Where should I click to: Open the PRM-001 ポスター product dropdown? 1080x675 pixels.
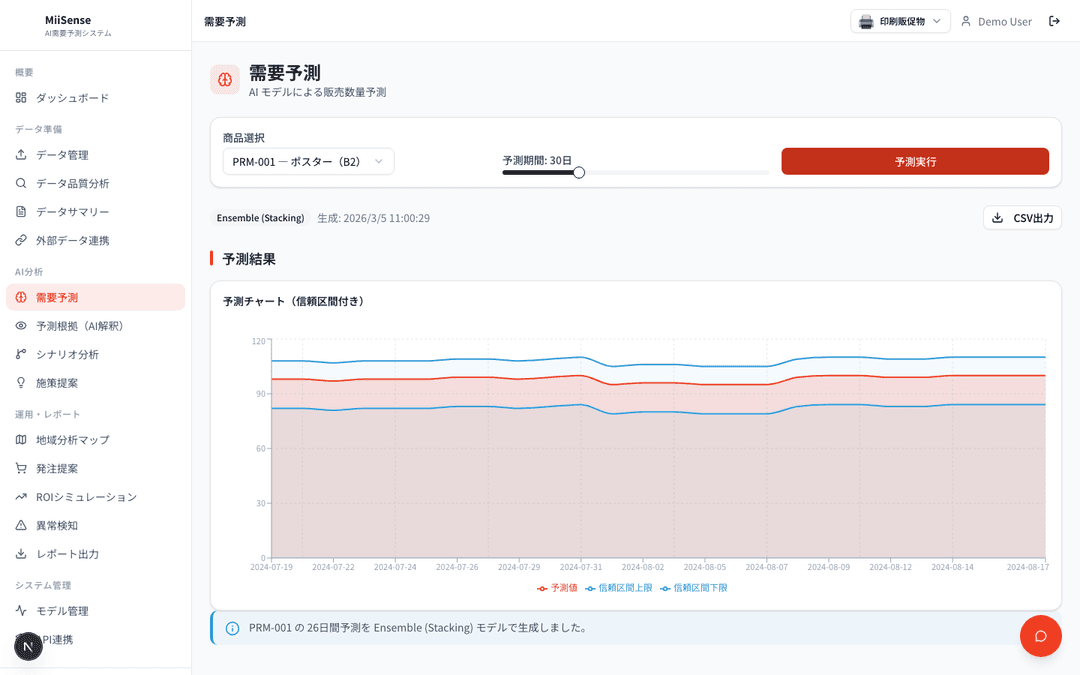tap(309, 162)
